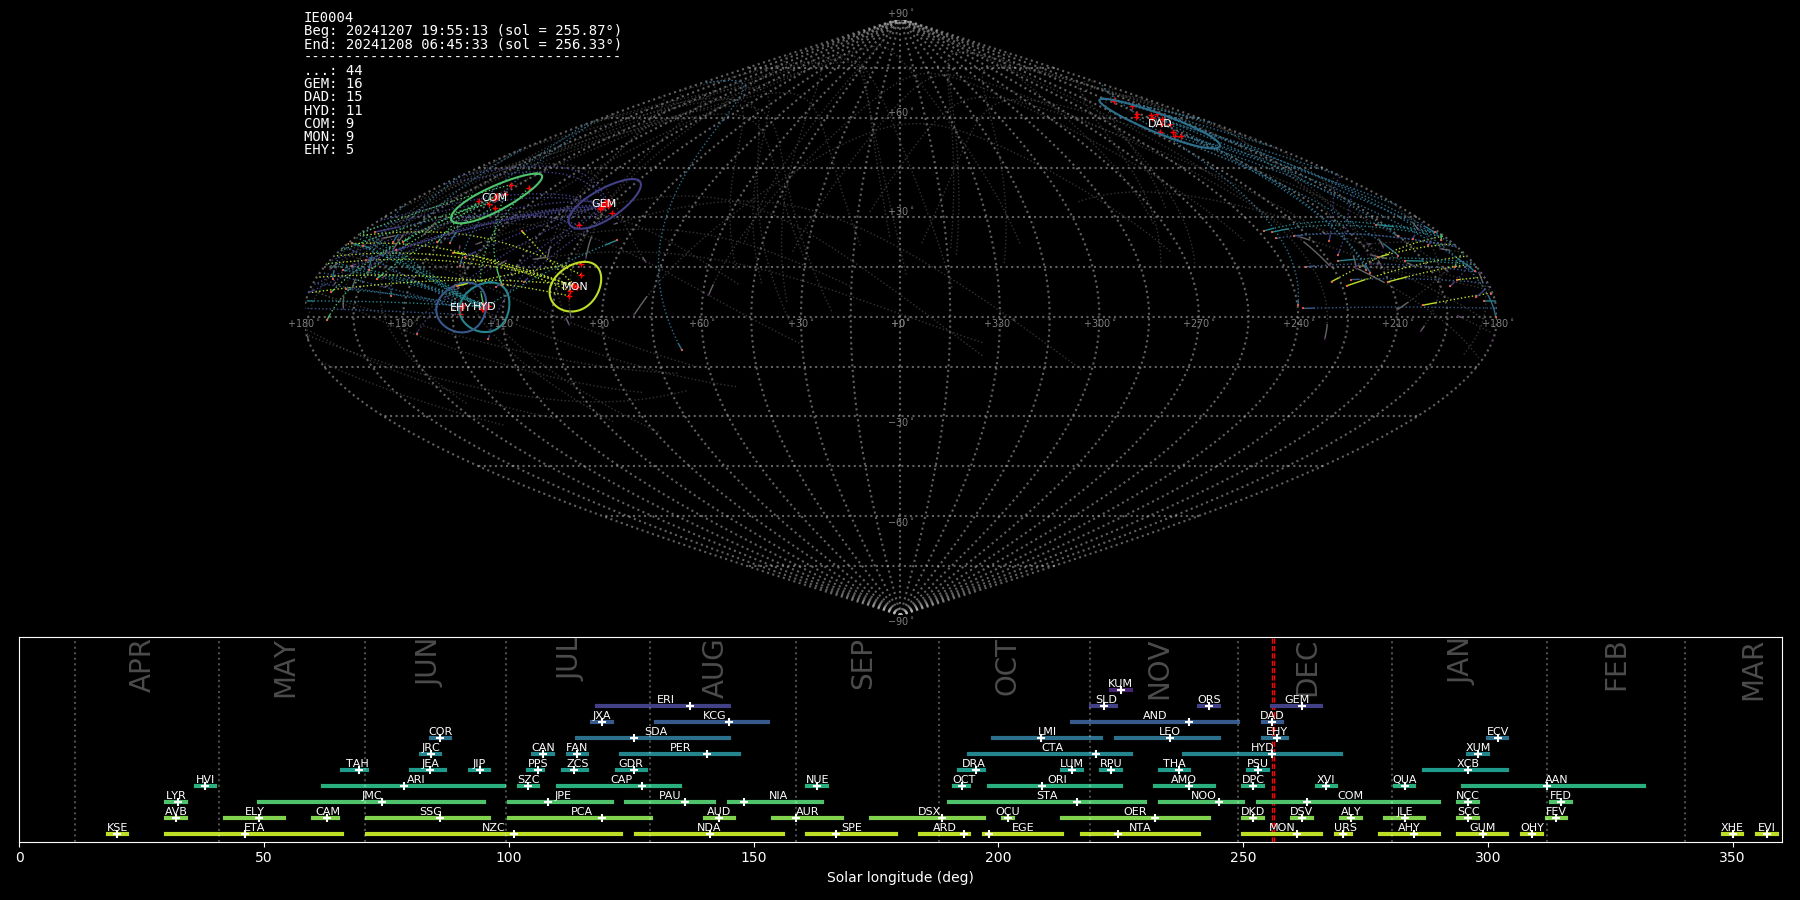Image resolution: width=1800 pixels, height=900 pixels.
Task: Click the '...: 44' sporadic count line
Action: pos(333,70)
